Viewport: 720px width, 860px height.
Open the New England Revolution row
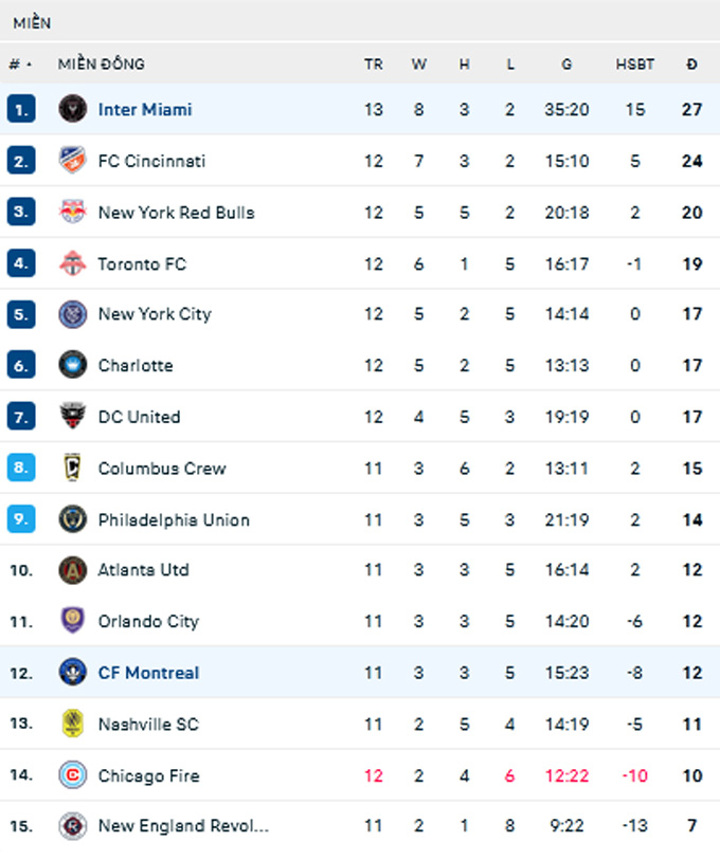click(360, 825)
